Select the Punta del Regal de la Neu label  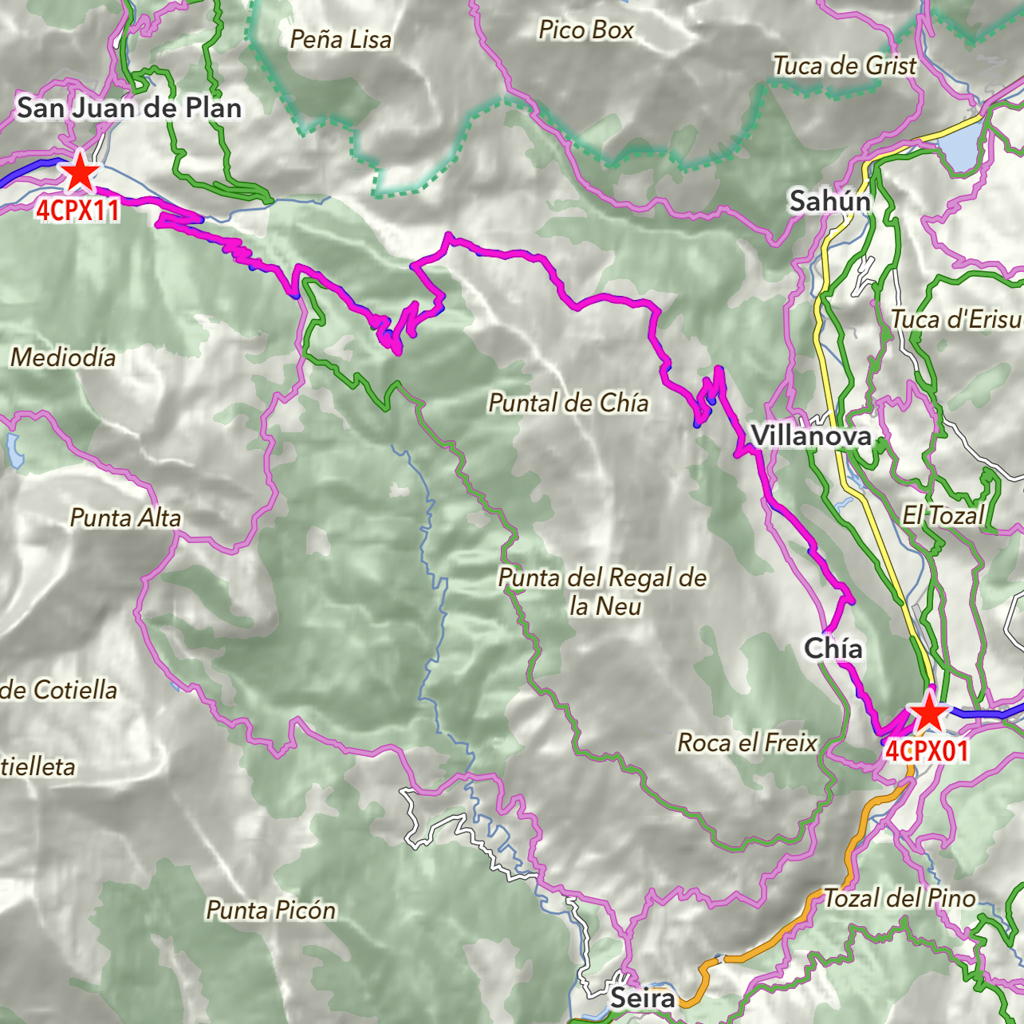[x=602, y=592]
